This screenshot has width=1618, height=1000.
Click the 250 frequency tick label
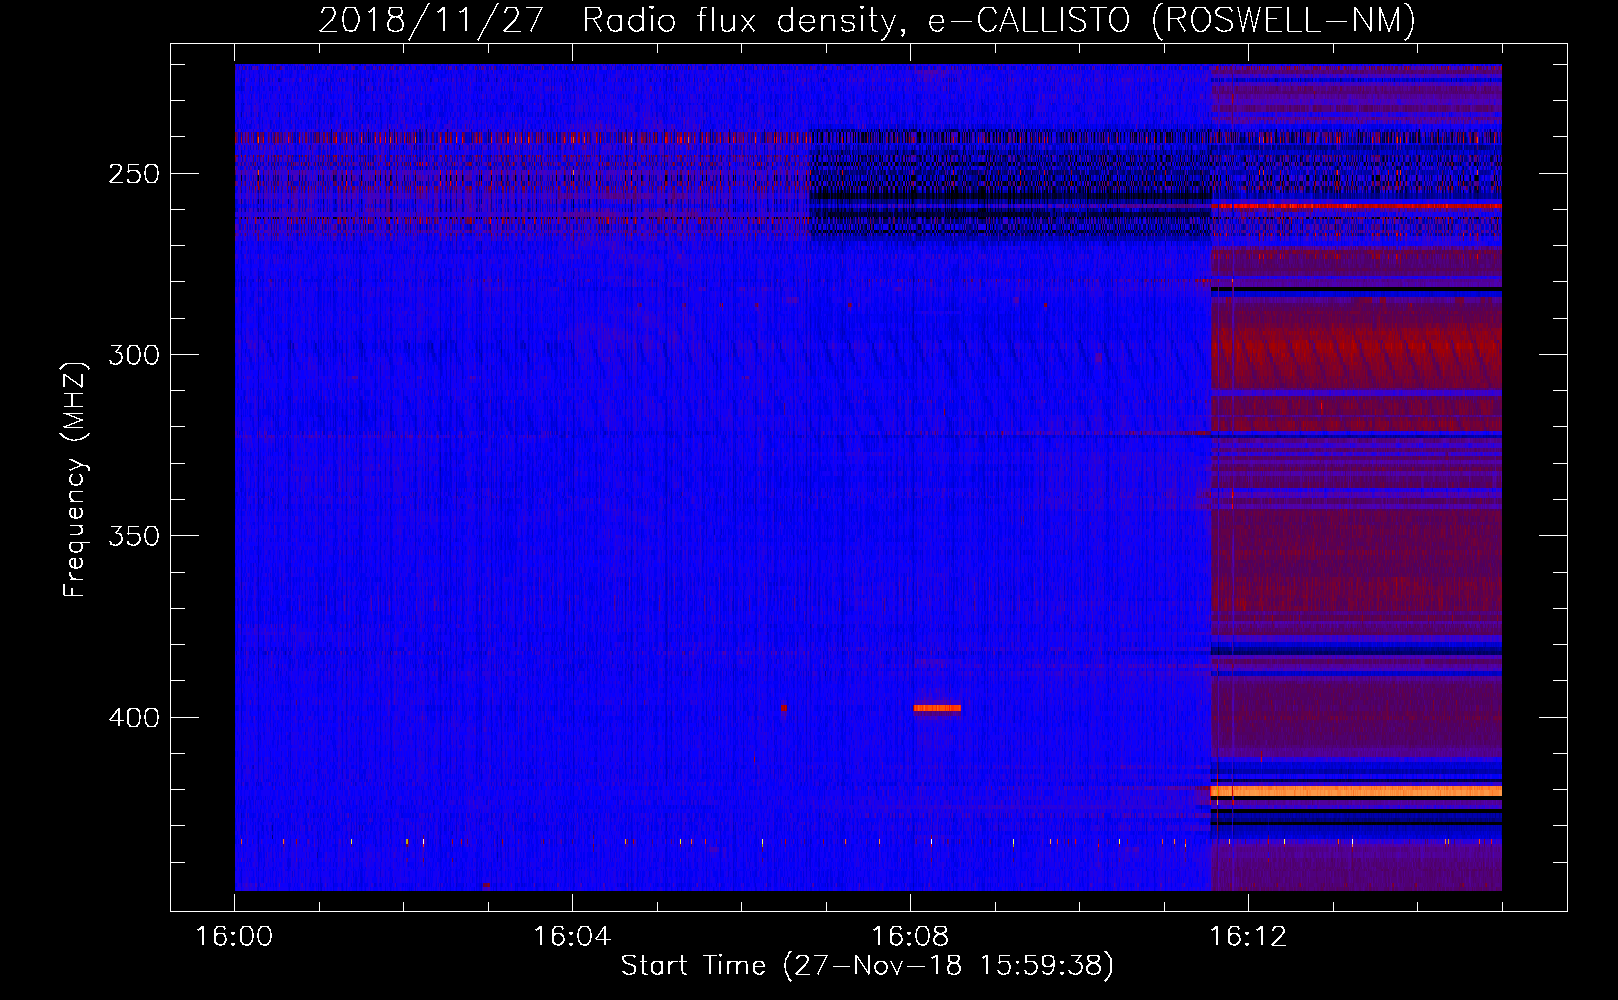pos(134,174)
